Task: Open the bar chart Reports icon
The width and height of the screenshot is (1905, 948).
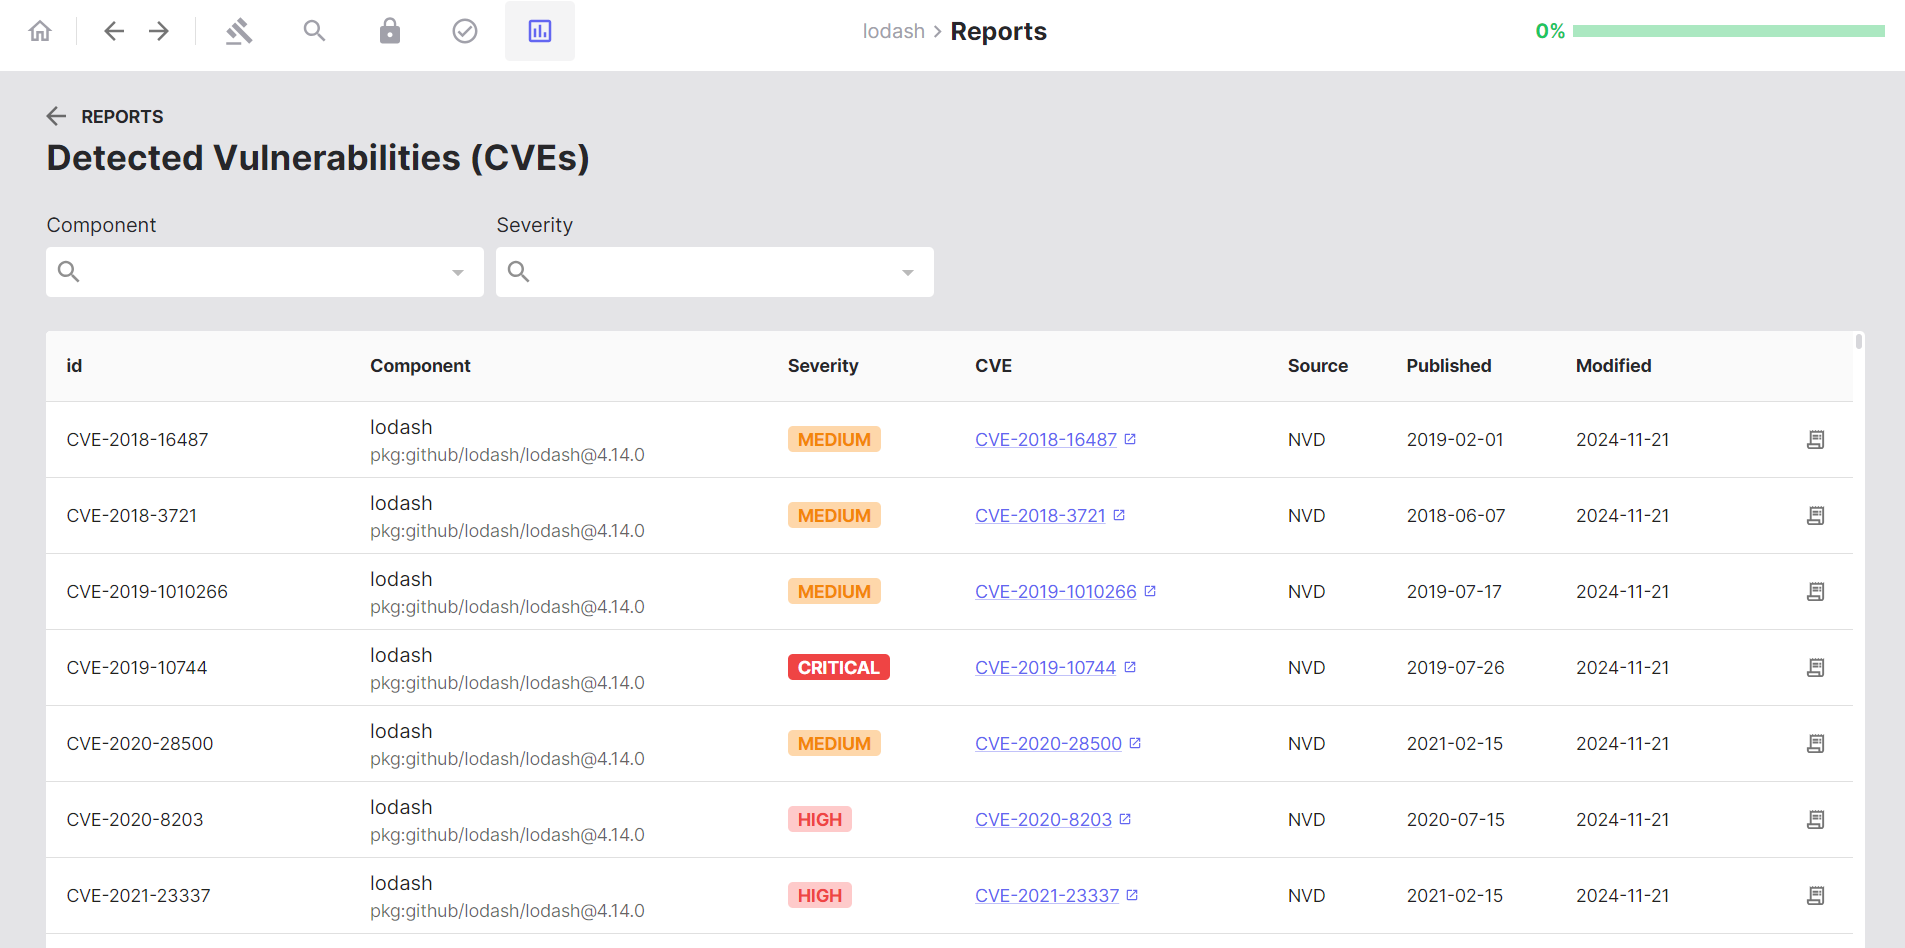Action: click(x=539, y=31)
